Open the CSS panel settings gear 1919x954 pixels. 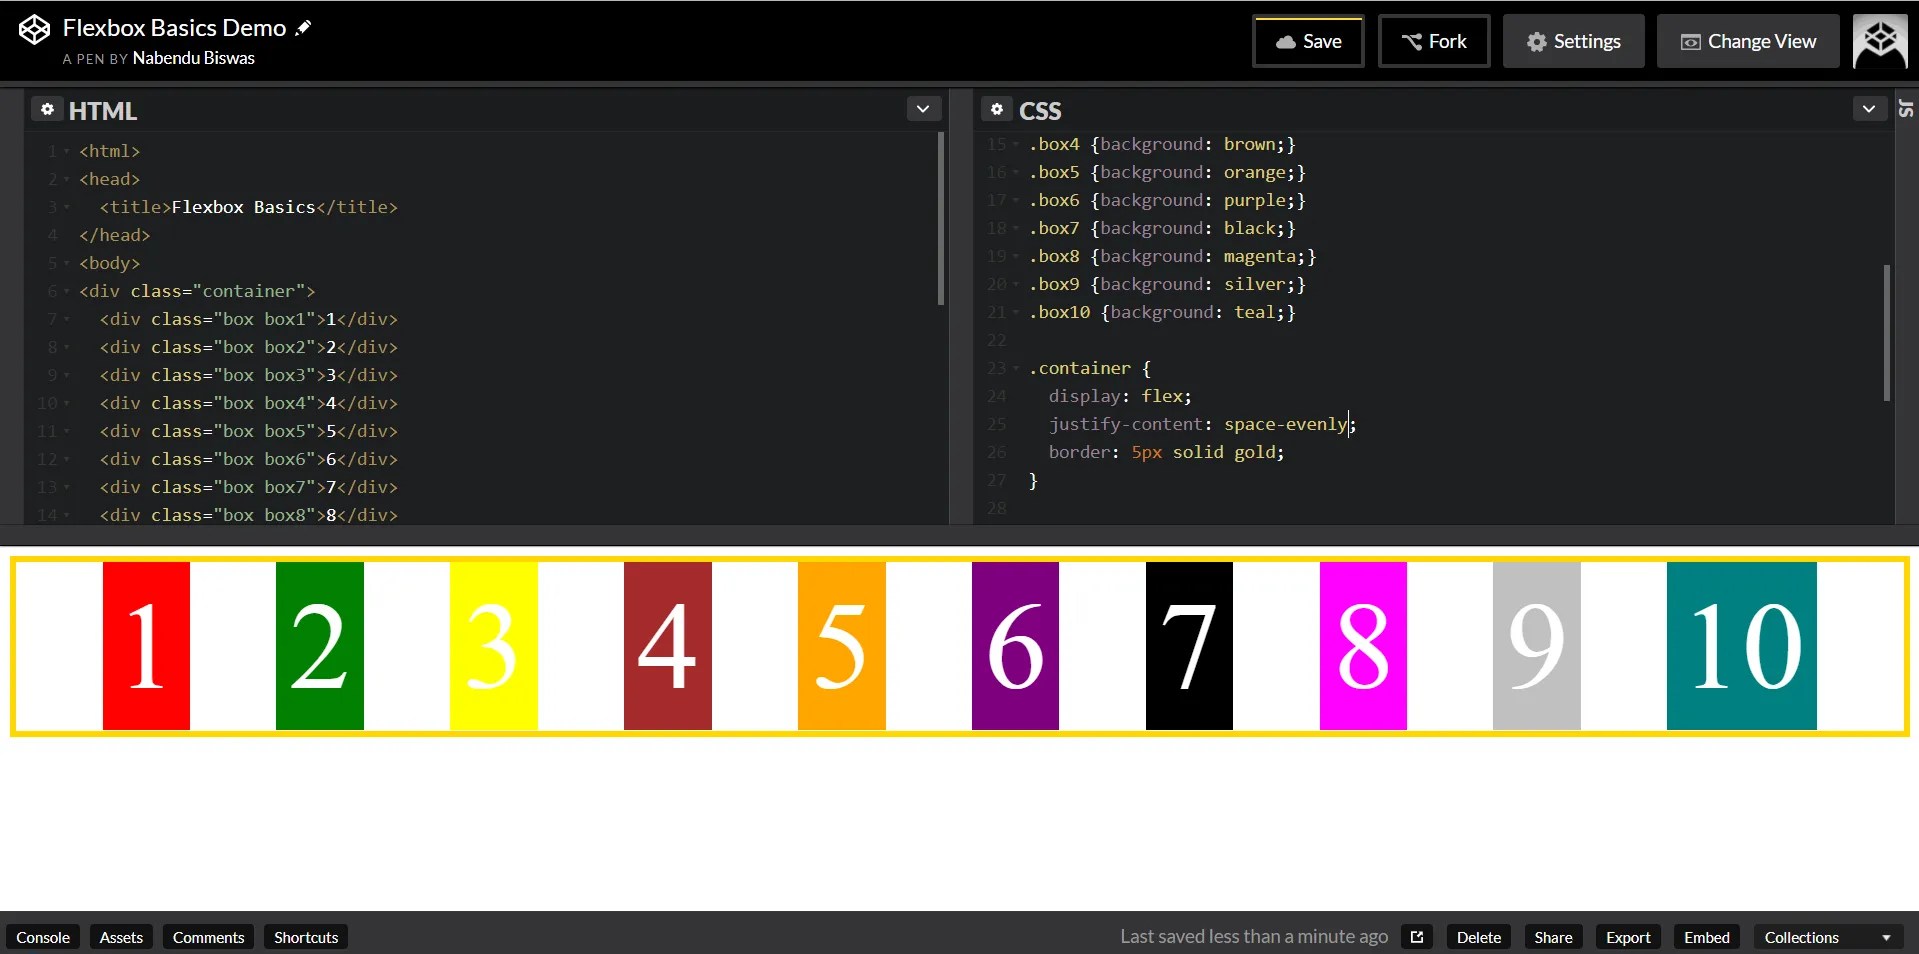(996, 110)
